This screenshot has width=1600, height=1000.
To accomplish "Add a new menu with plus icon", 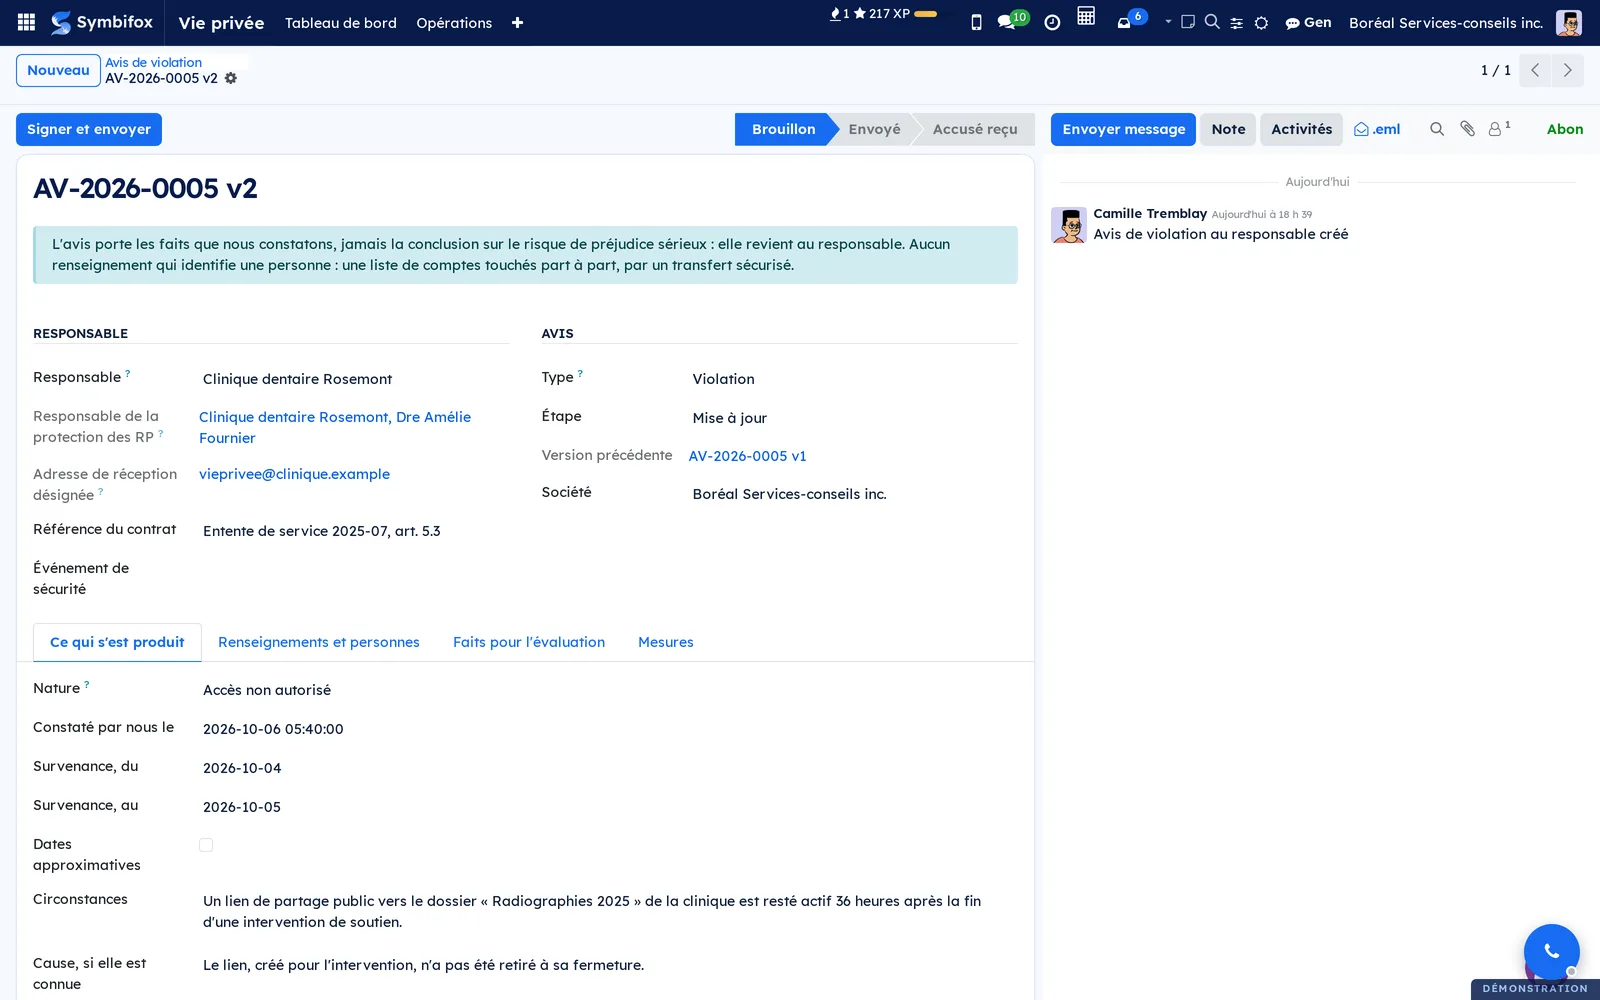I will pyautogui.click(x=517, y=22).
